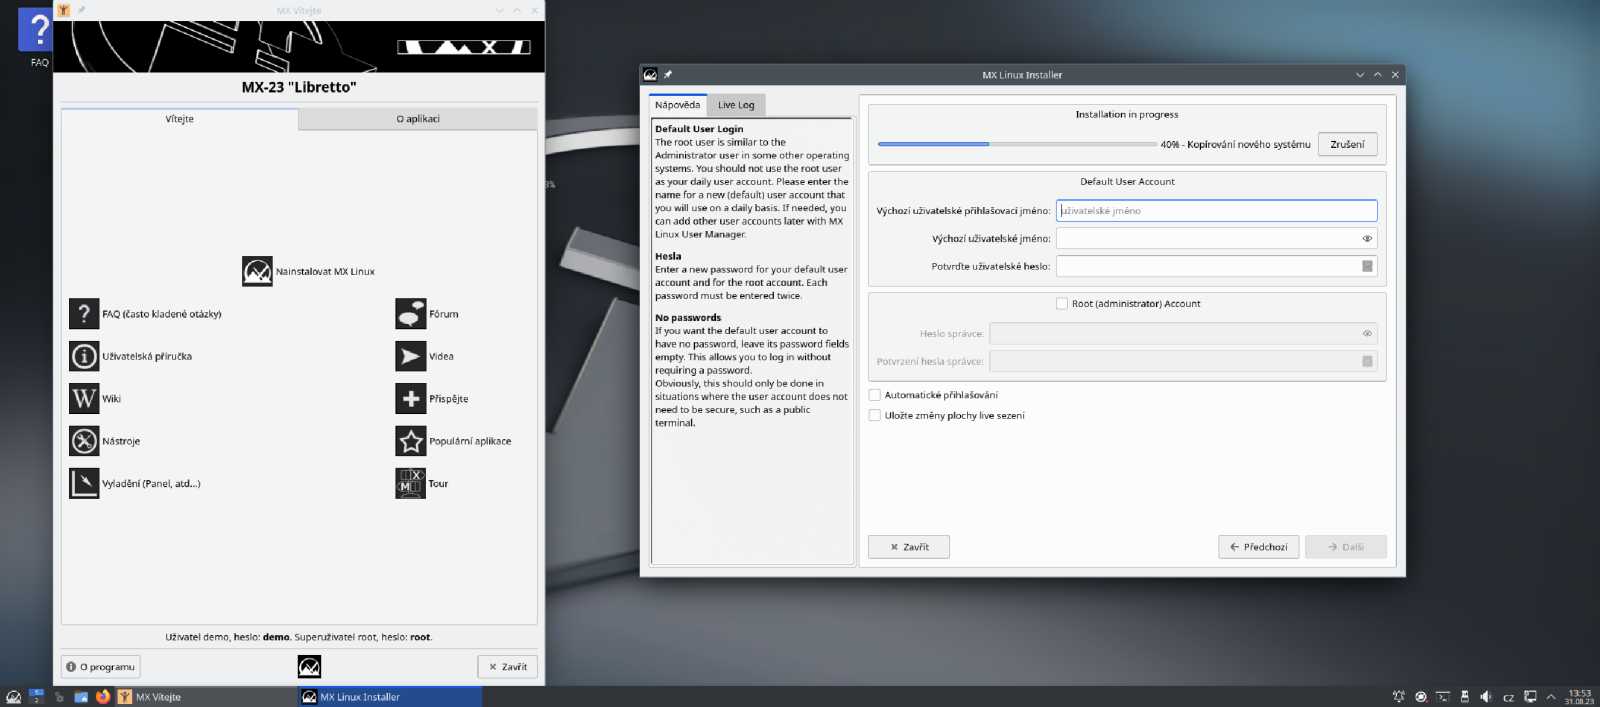
Task: Open Populární aplikace star icon
Action: coord(411,441)
